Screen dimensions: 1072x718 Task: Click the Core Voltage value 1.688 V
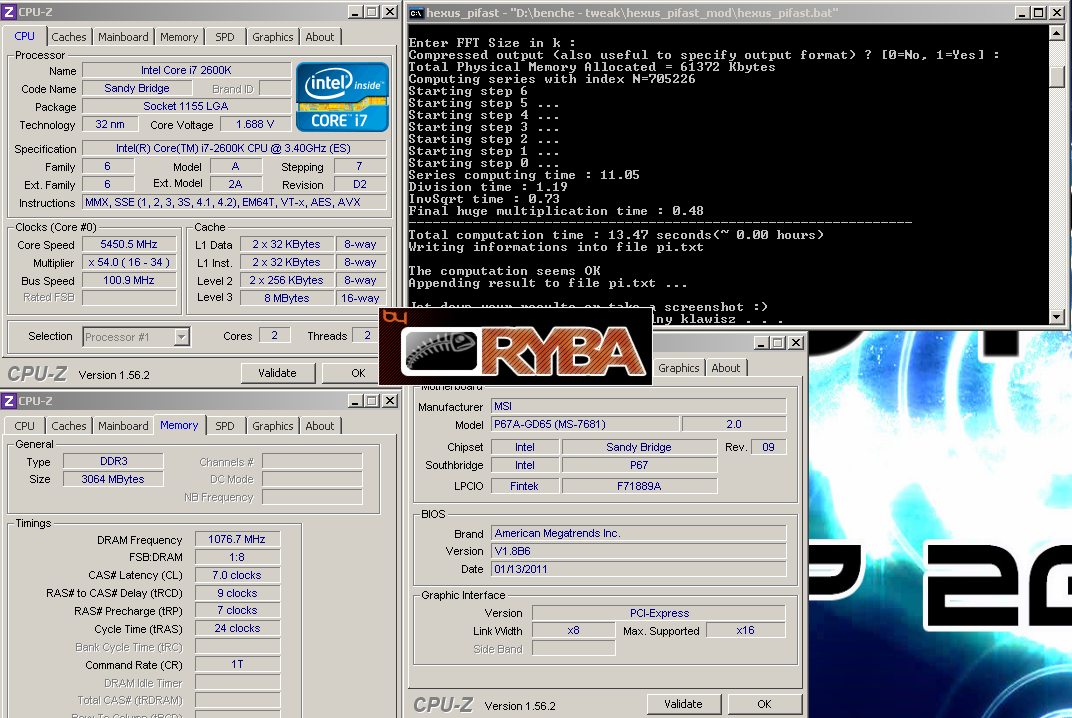click(255, 124)
